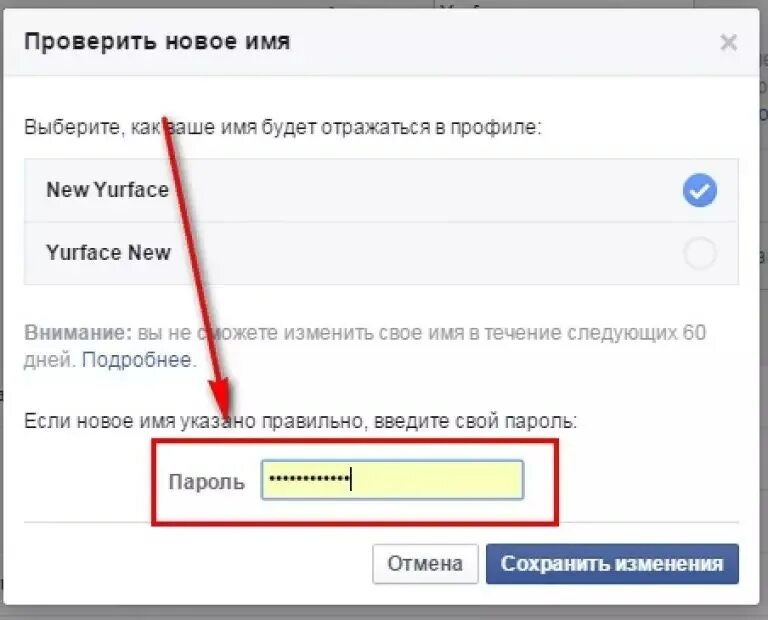Click the введите свой пароль prompt text
The height and width of the screenshot is (620, 768).
click(476, 421)
